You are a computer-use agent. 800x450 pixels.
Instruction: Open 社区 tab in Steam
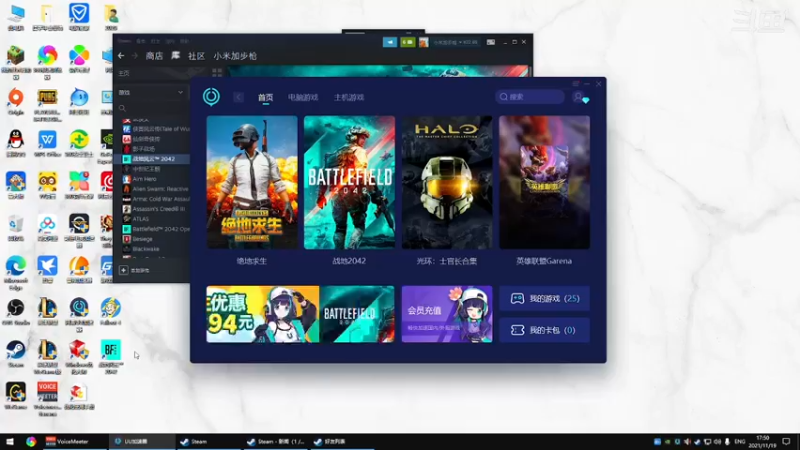click(196, 56)
